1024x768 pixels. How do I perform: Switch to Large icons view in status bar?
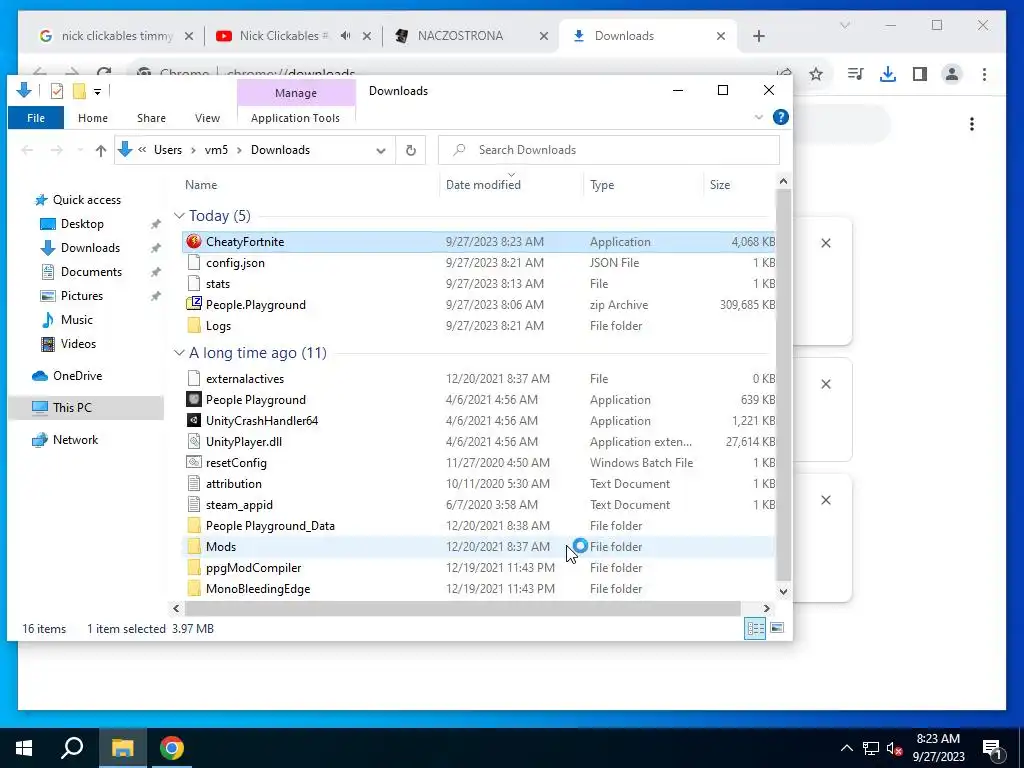777,628
